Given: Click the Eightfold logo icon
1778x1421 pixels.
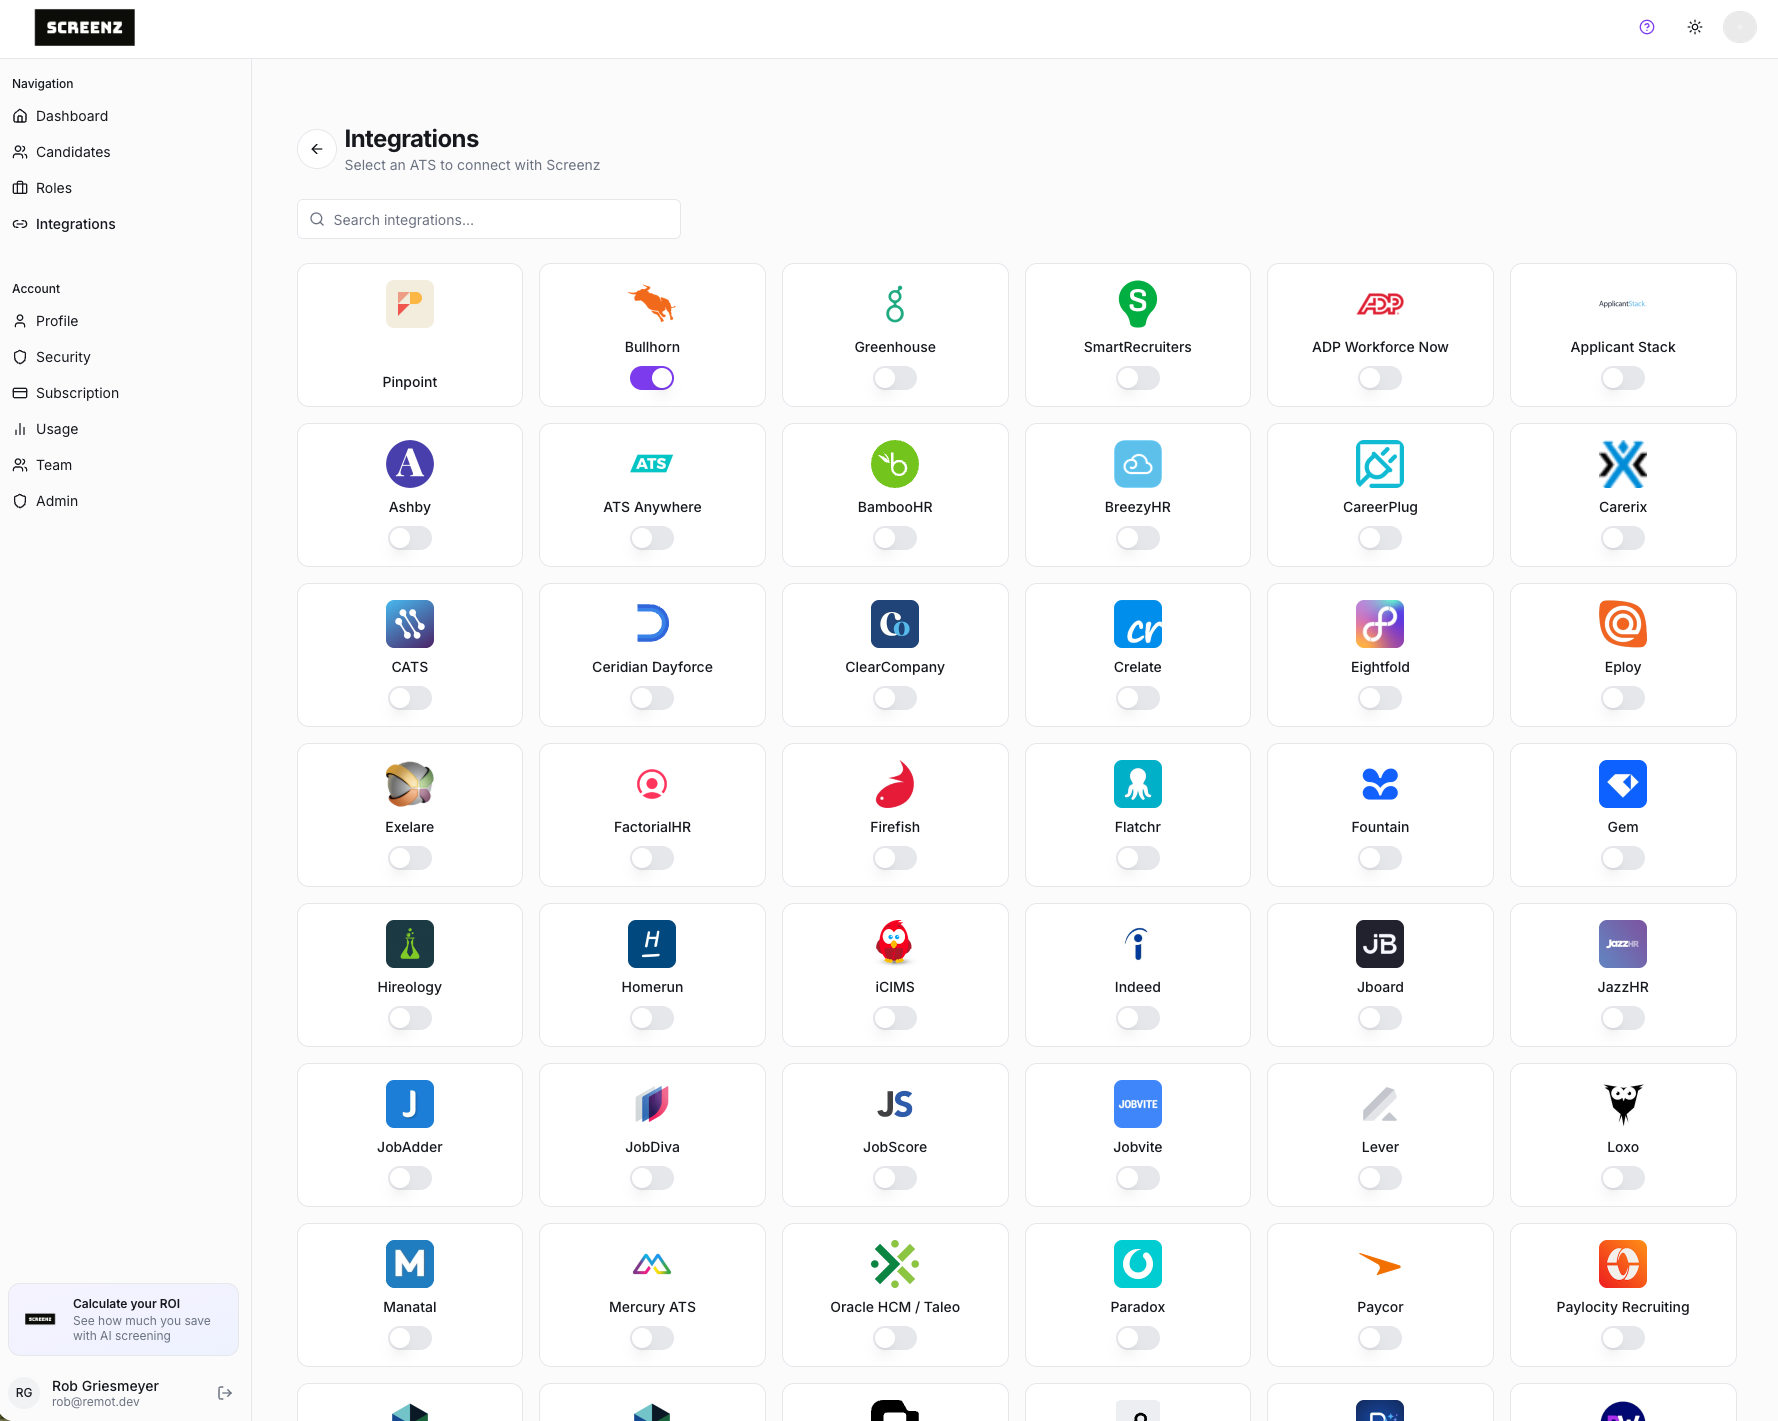Looking at the screenshot, I should pyautogui.click(x=1380, y=624).
